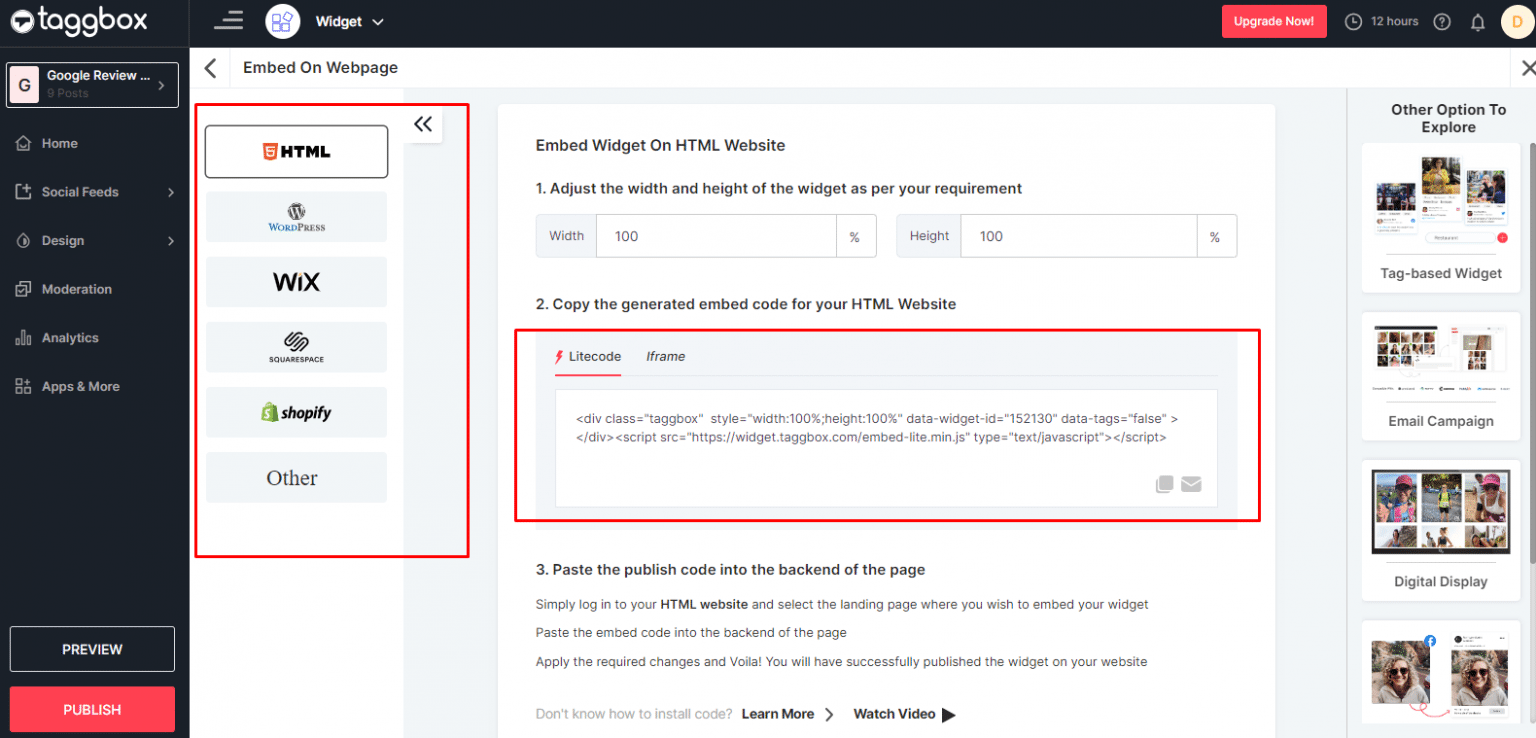The image size is (1536, 738).
Task: Open notifications with the bell icon
Action: (x=1478, y=21)
